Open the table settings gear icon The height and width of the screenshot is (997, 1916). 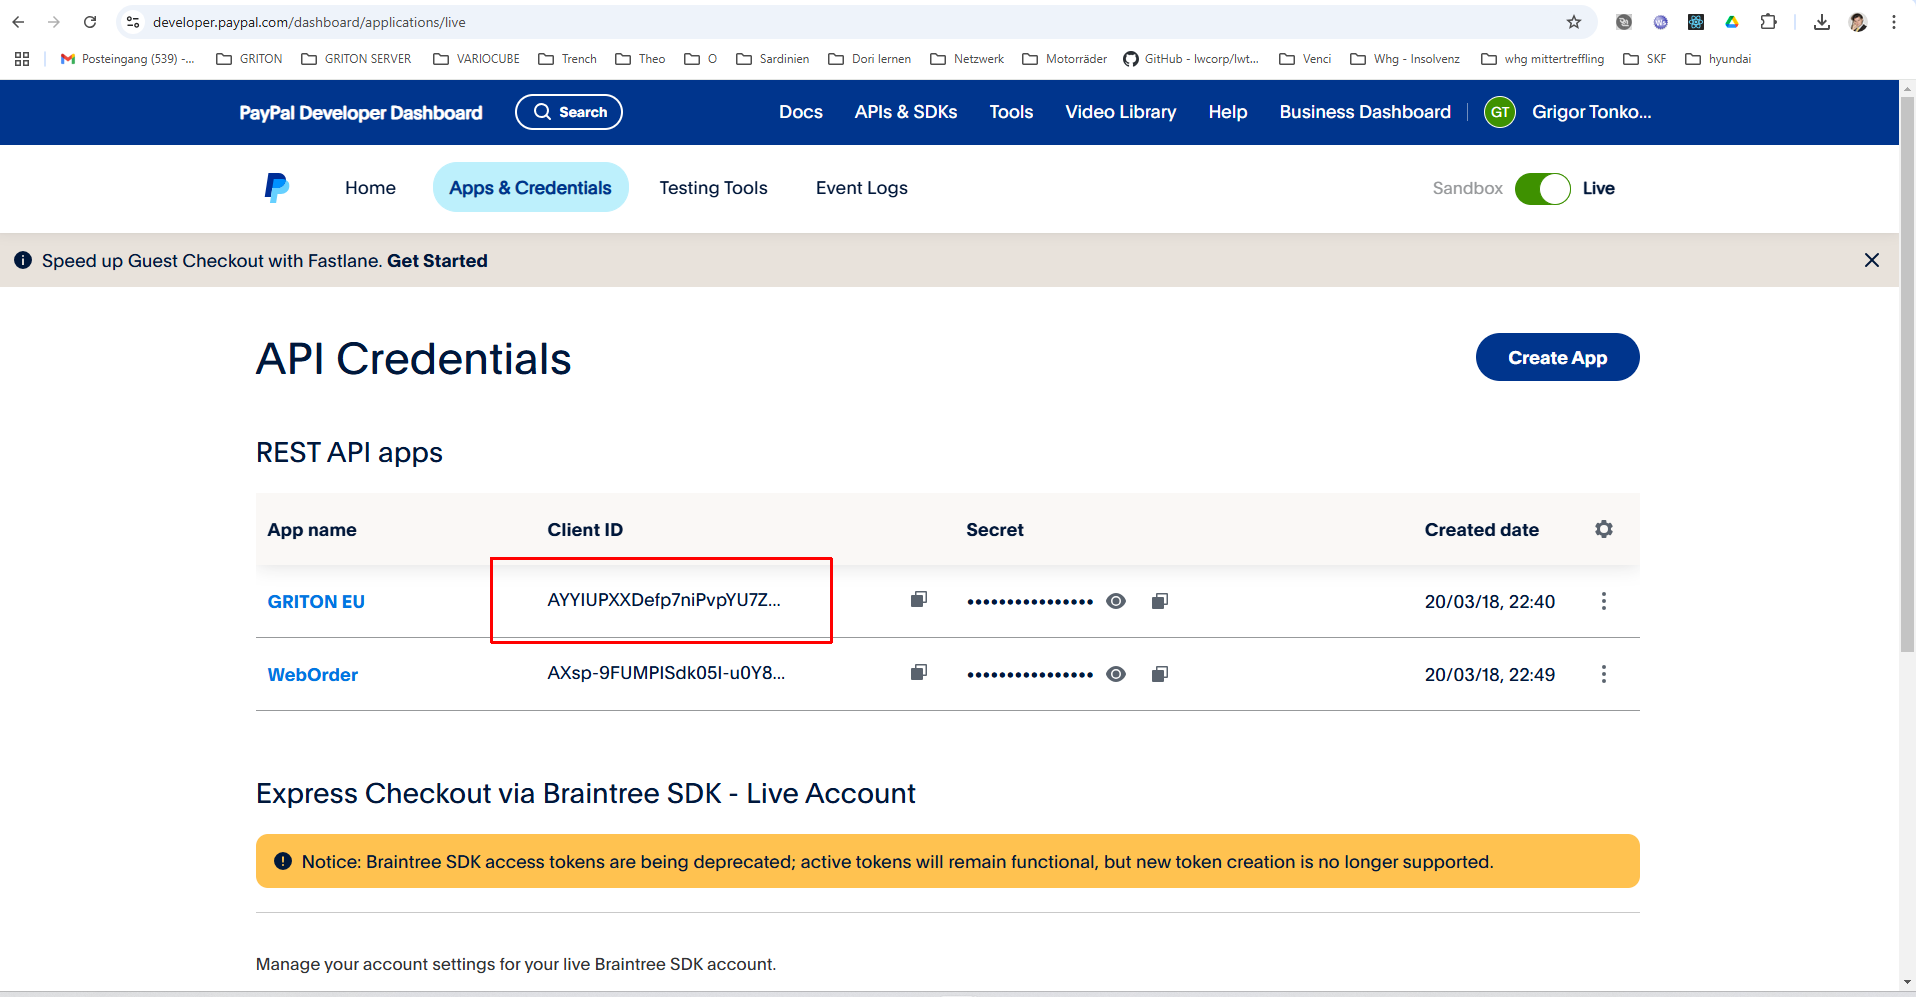(x=1604, y=529)
